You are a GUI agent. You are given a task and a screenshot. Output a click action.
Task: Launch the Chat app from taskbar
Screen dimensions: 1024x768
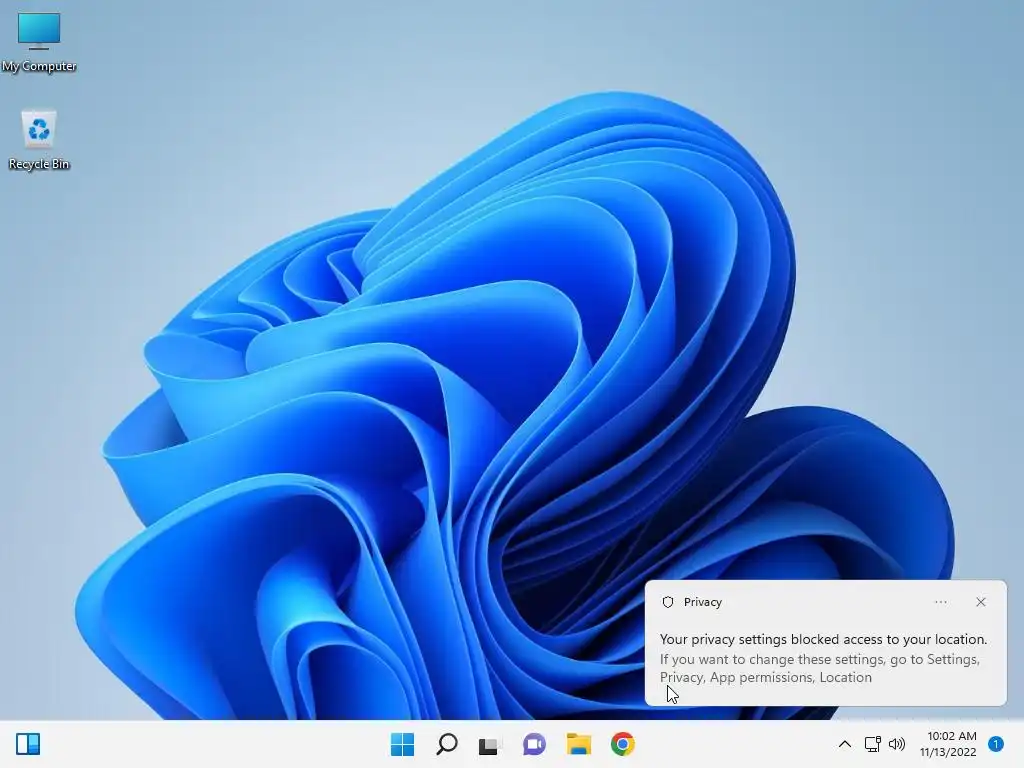534,744
